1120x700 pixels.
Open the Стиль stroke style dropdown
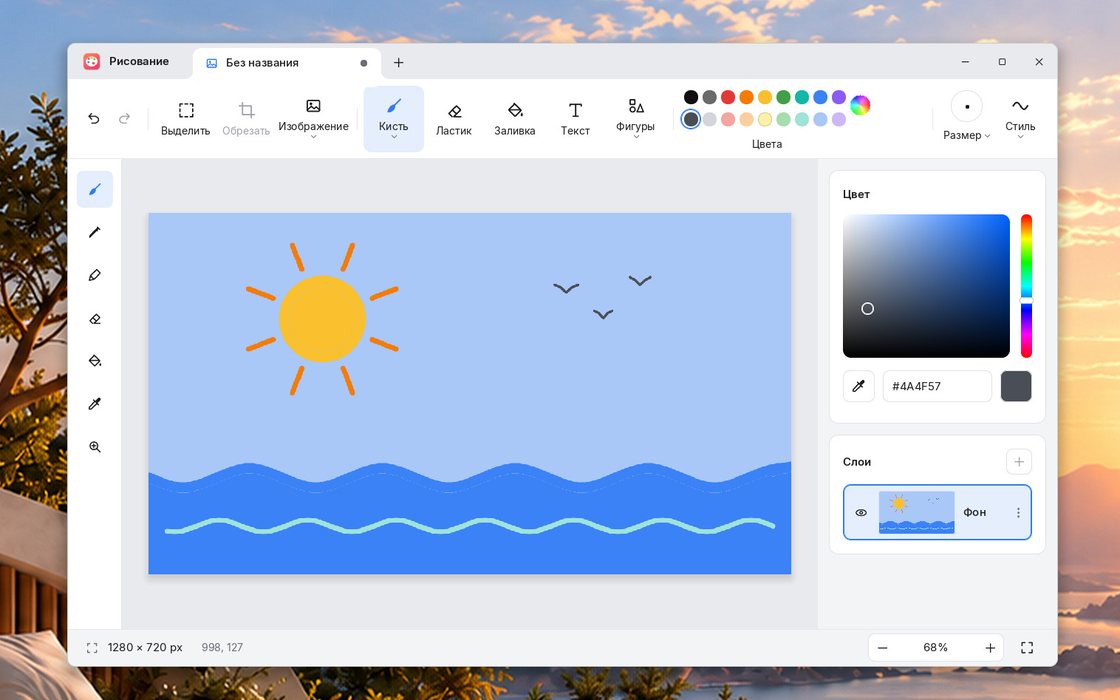point(1020,118)
